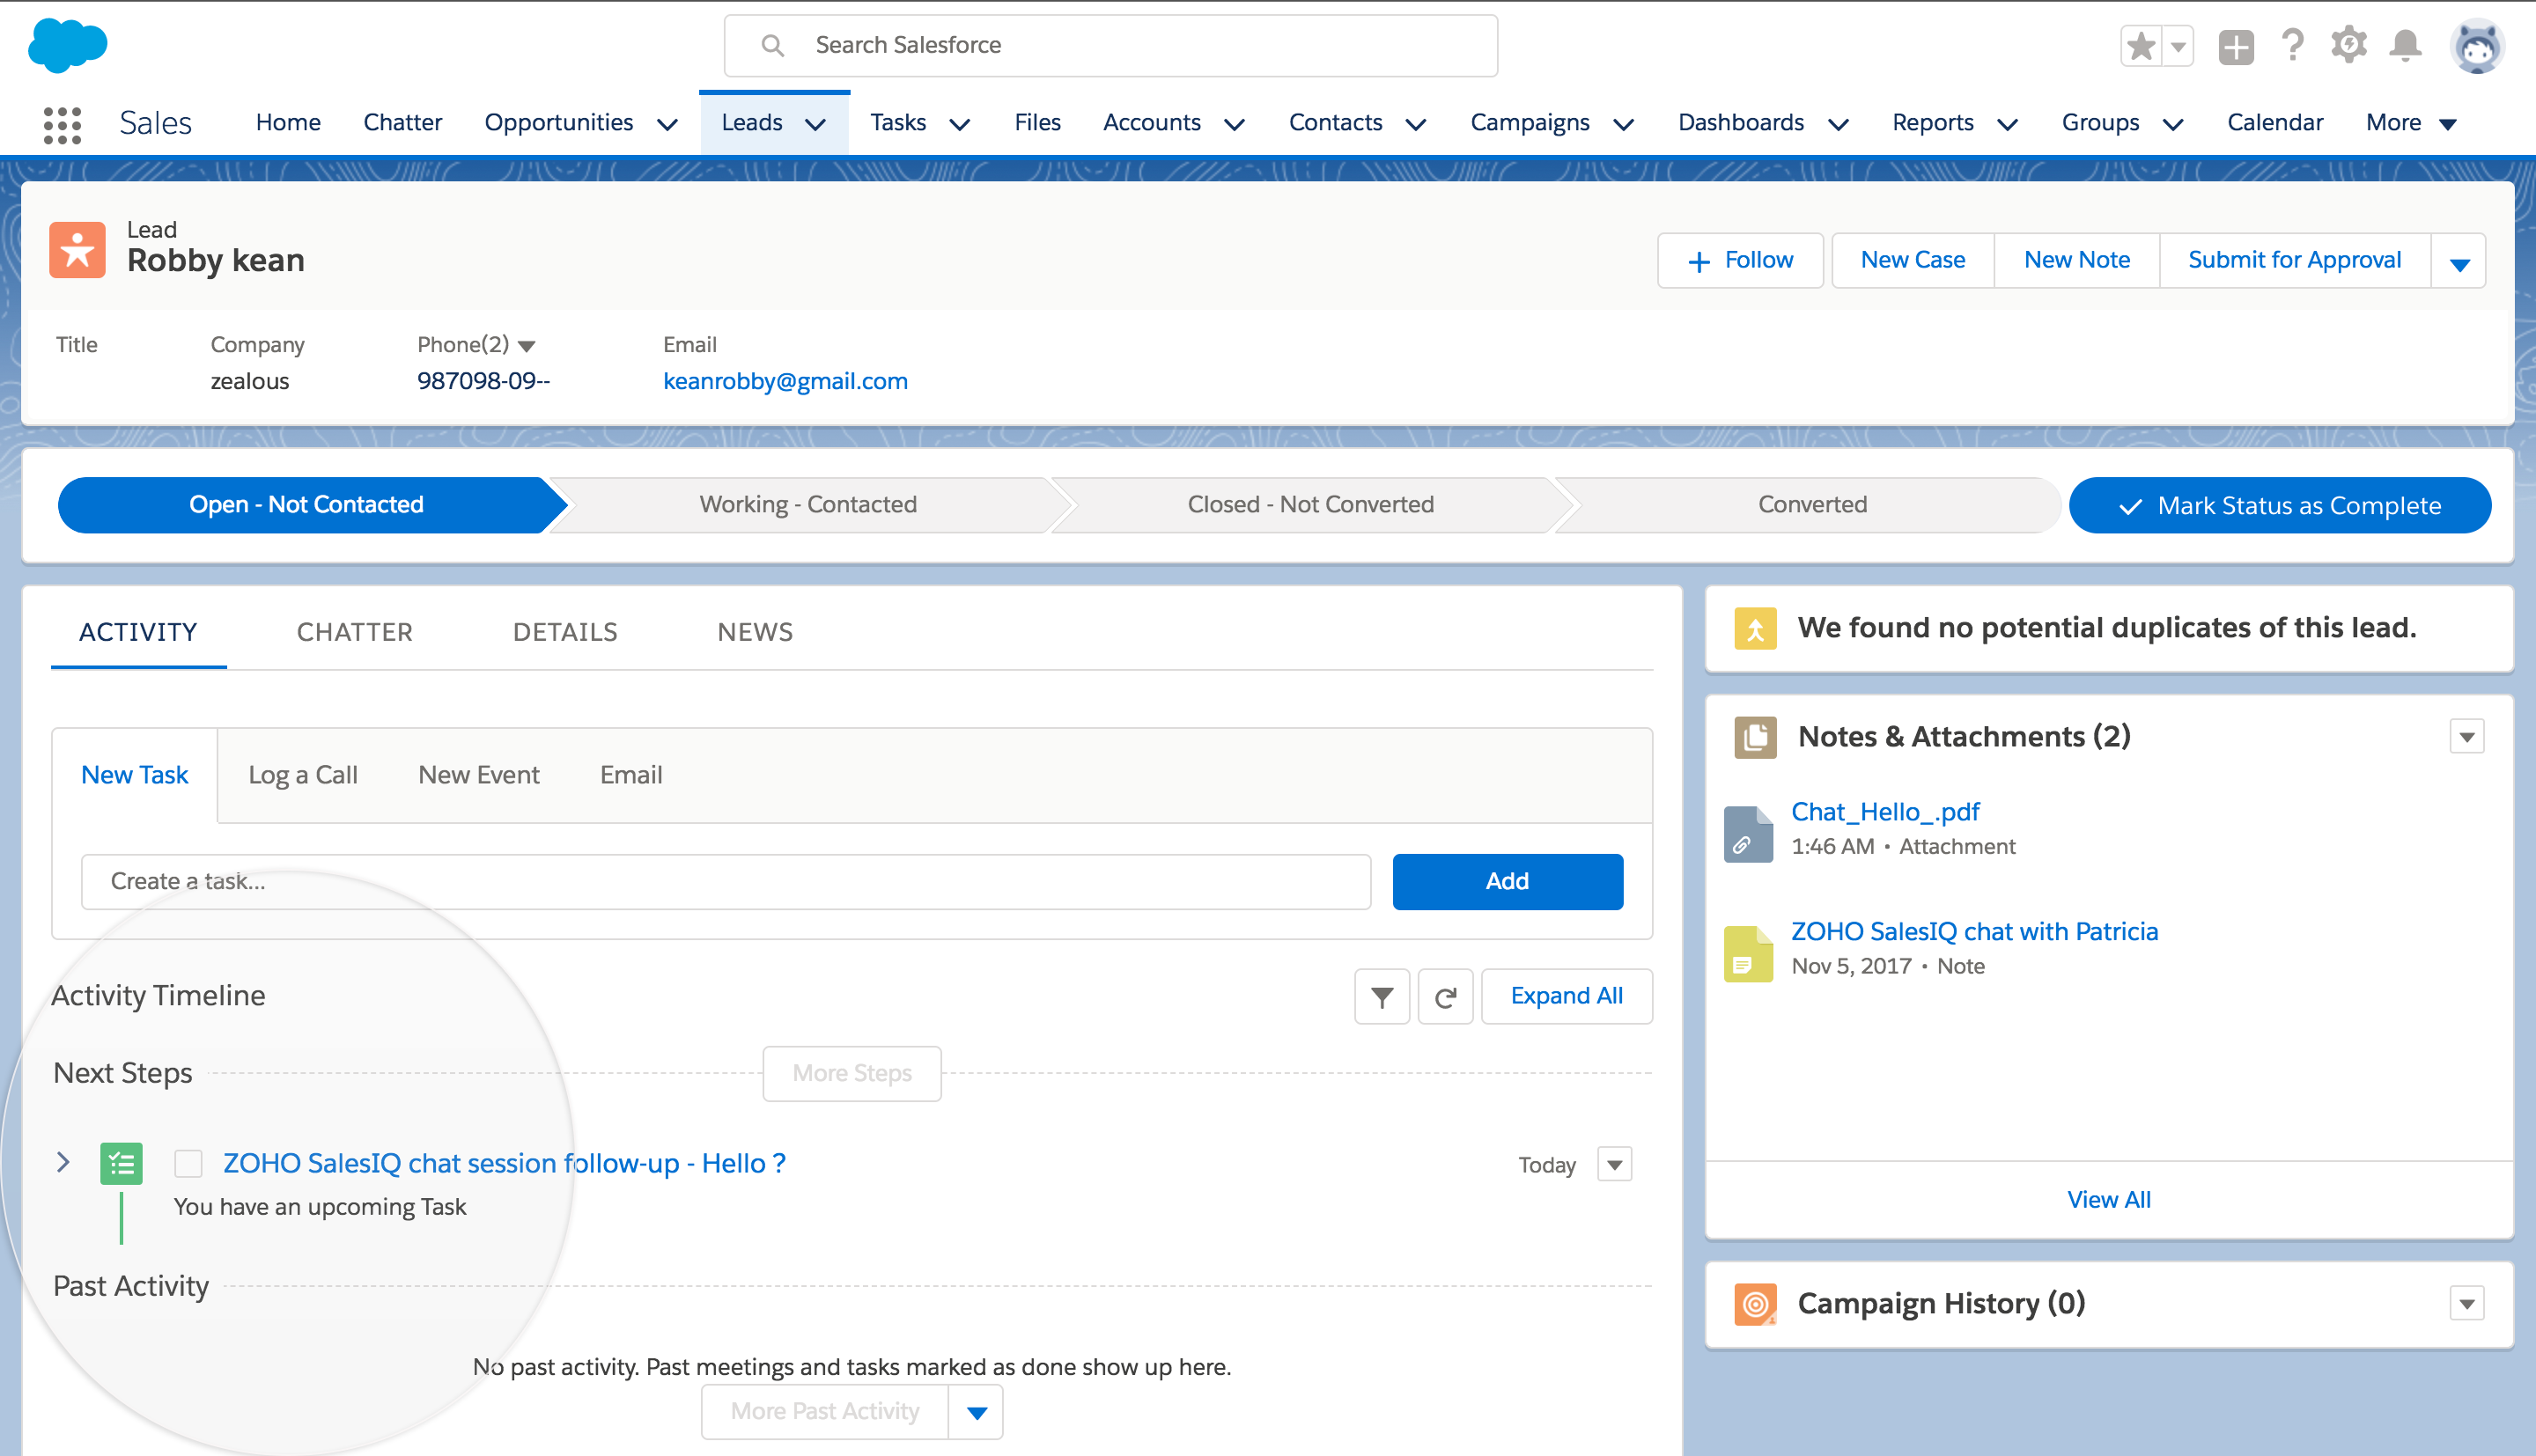This screenshot has height=1456, width=2536.
Task: Click Mark Status as Complete button
Action: [x=2279, y=505]
